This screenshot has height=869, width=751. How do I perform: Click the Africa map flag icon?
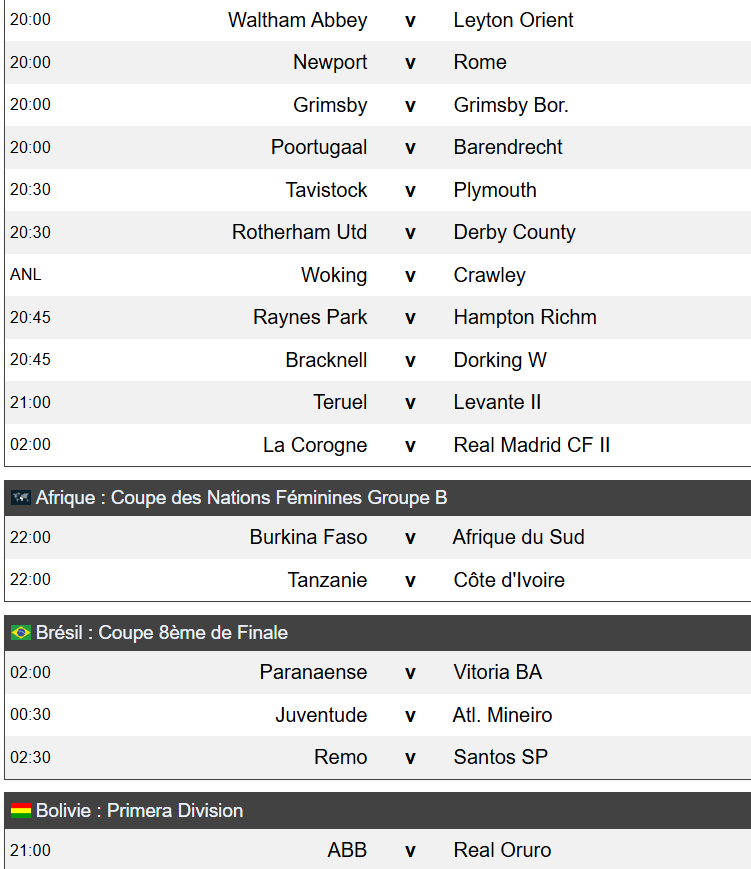click(x=21, y=498)
